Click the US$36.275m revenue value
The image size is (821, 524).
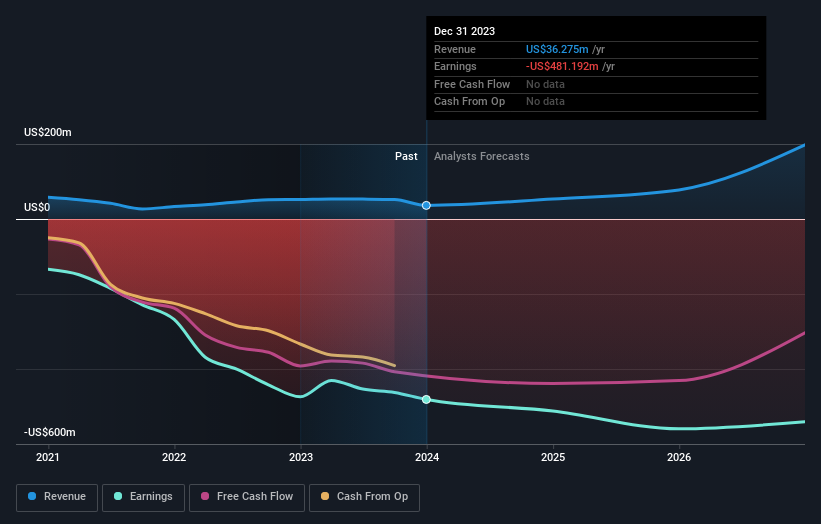point(557,49)
